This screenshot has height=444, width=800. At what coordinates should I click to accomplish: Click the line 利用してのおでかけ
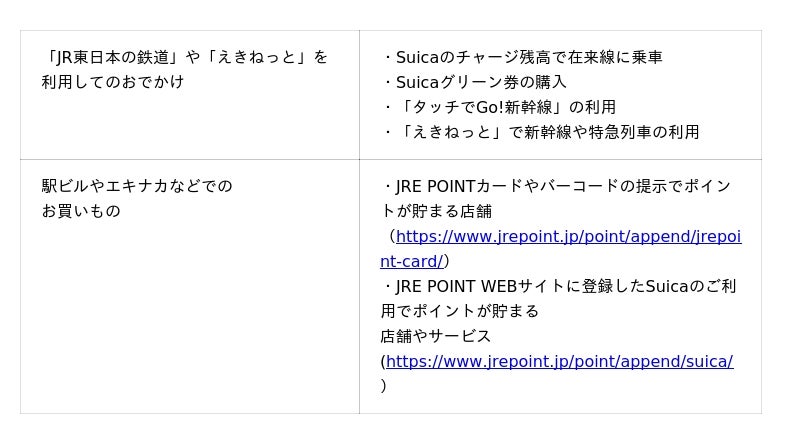coord(113,82)
